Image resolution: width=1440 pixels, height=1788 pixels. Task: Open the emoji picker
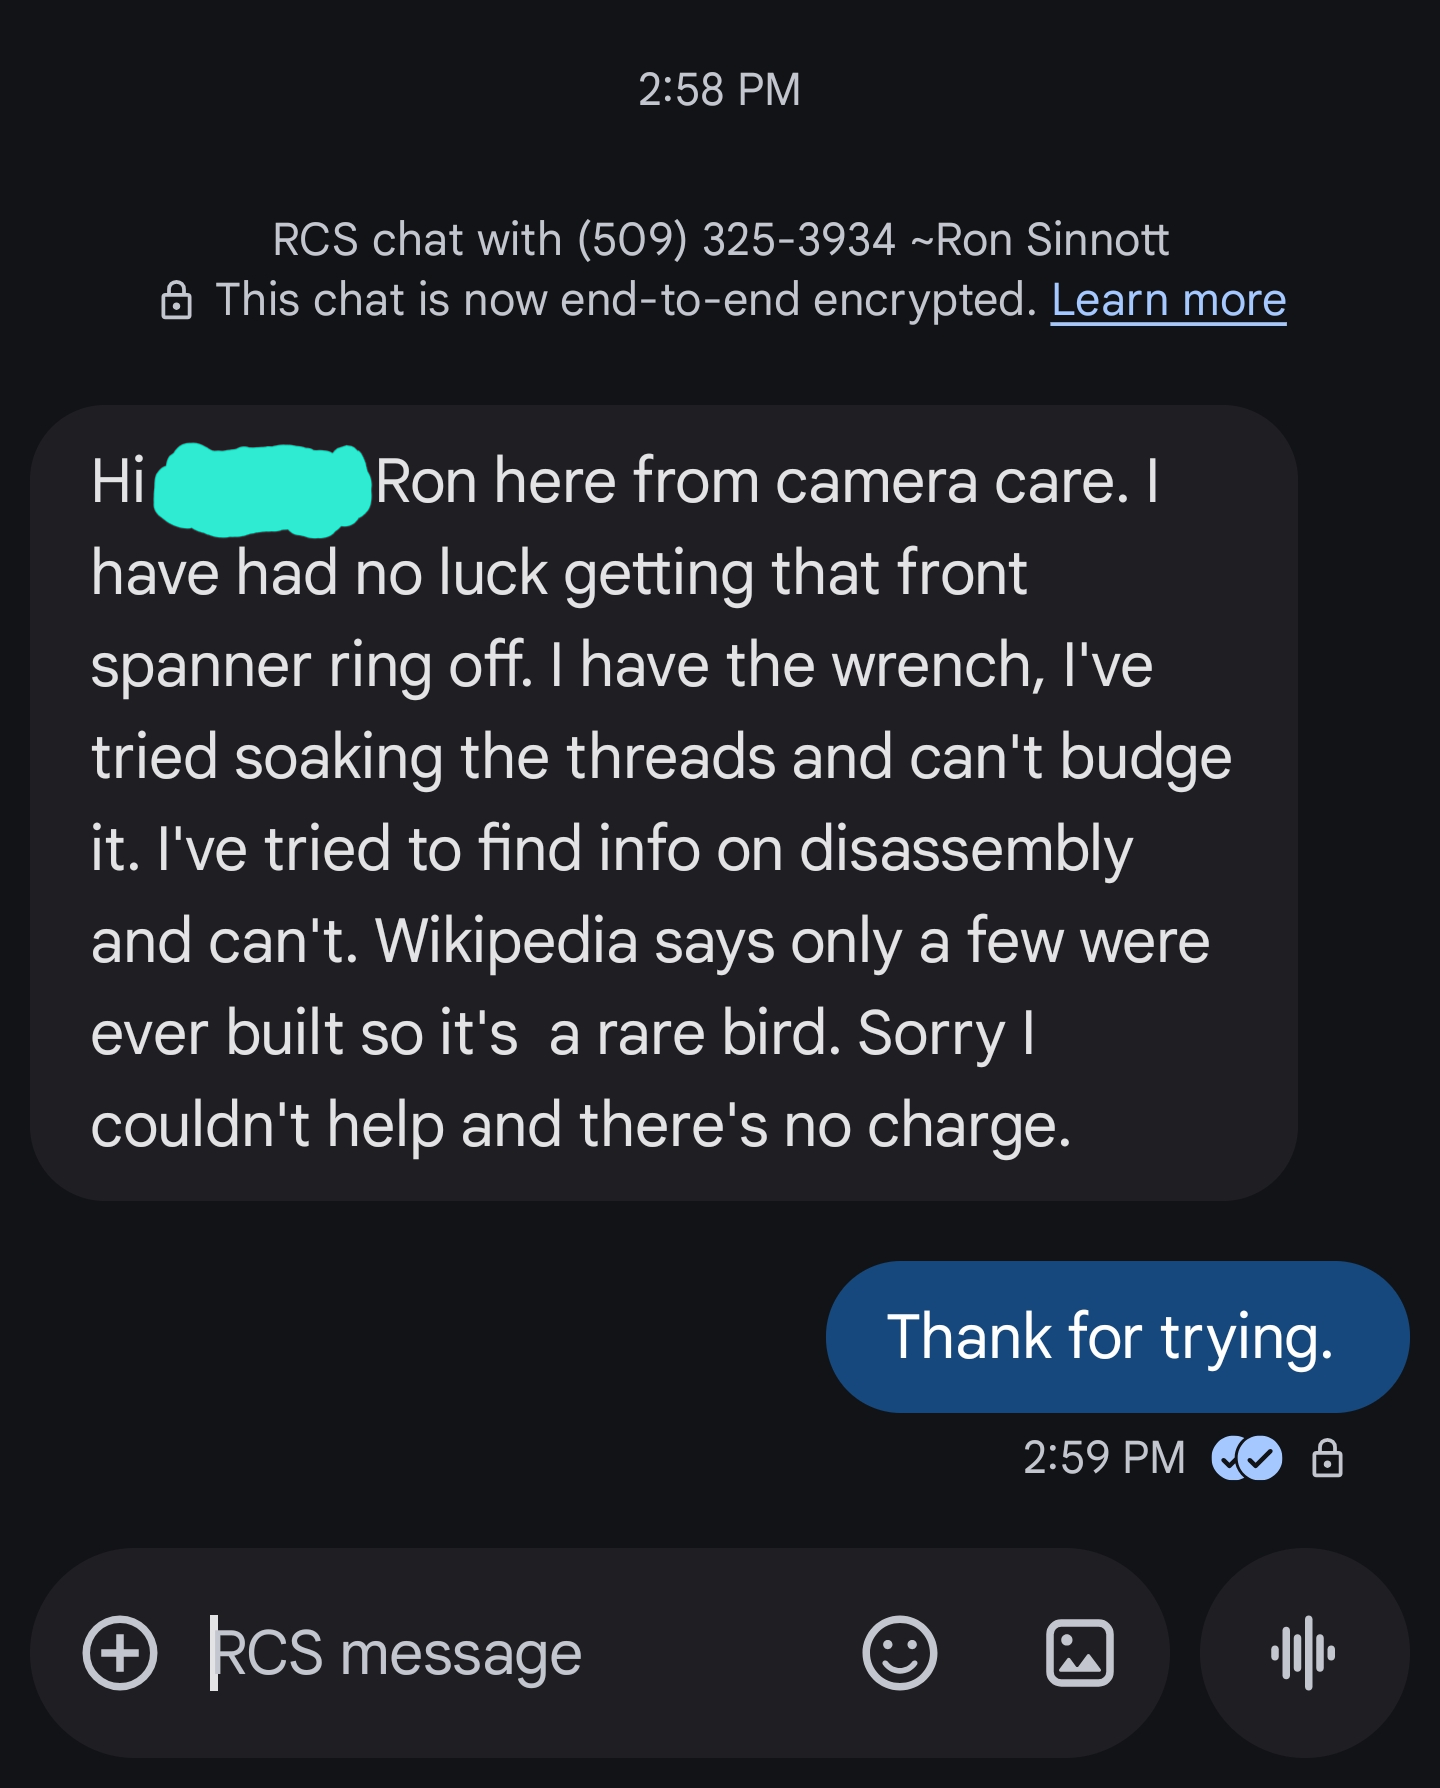(899, 1653)
